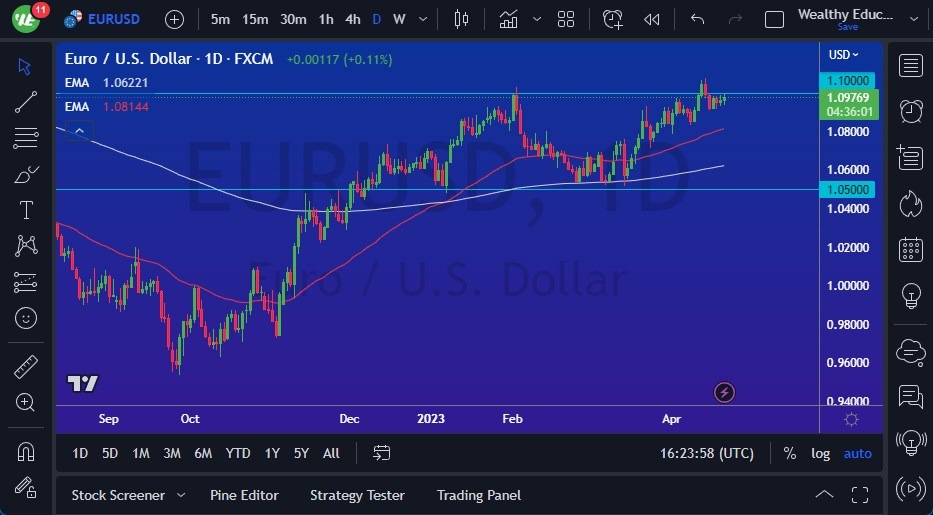Set the chart range to YTD

coord(238,453)
